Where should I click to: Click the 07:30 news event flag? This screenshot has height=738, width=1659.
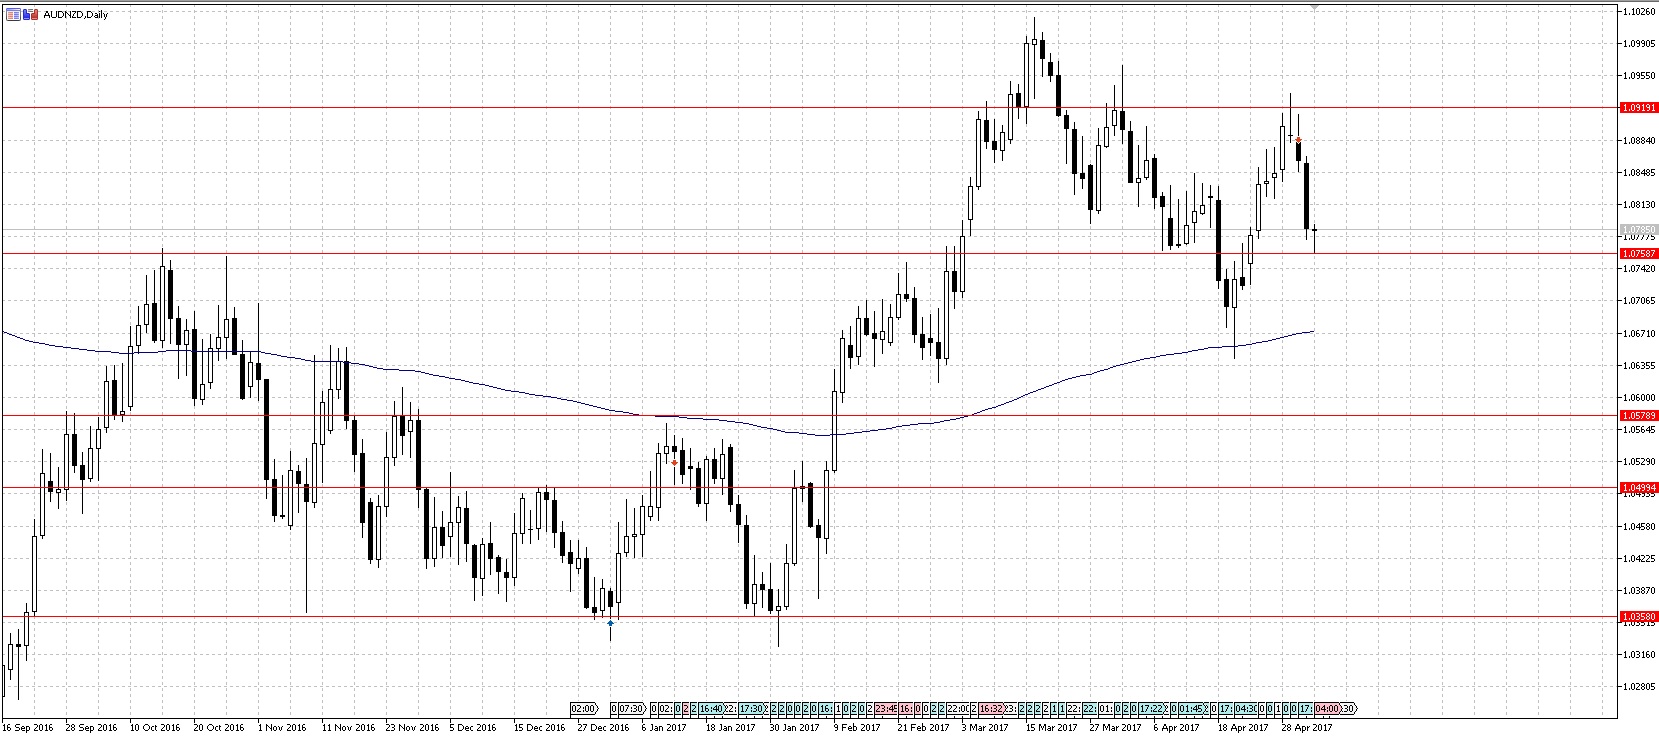pyautogui.click(x=633, y=709)
